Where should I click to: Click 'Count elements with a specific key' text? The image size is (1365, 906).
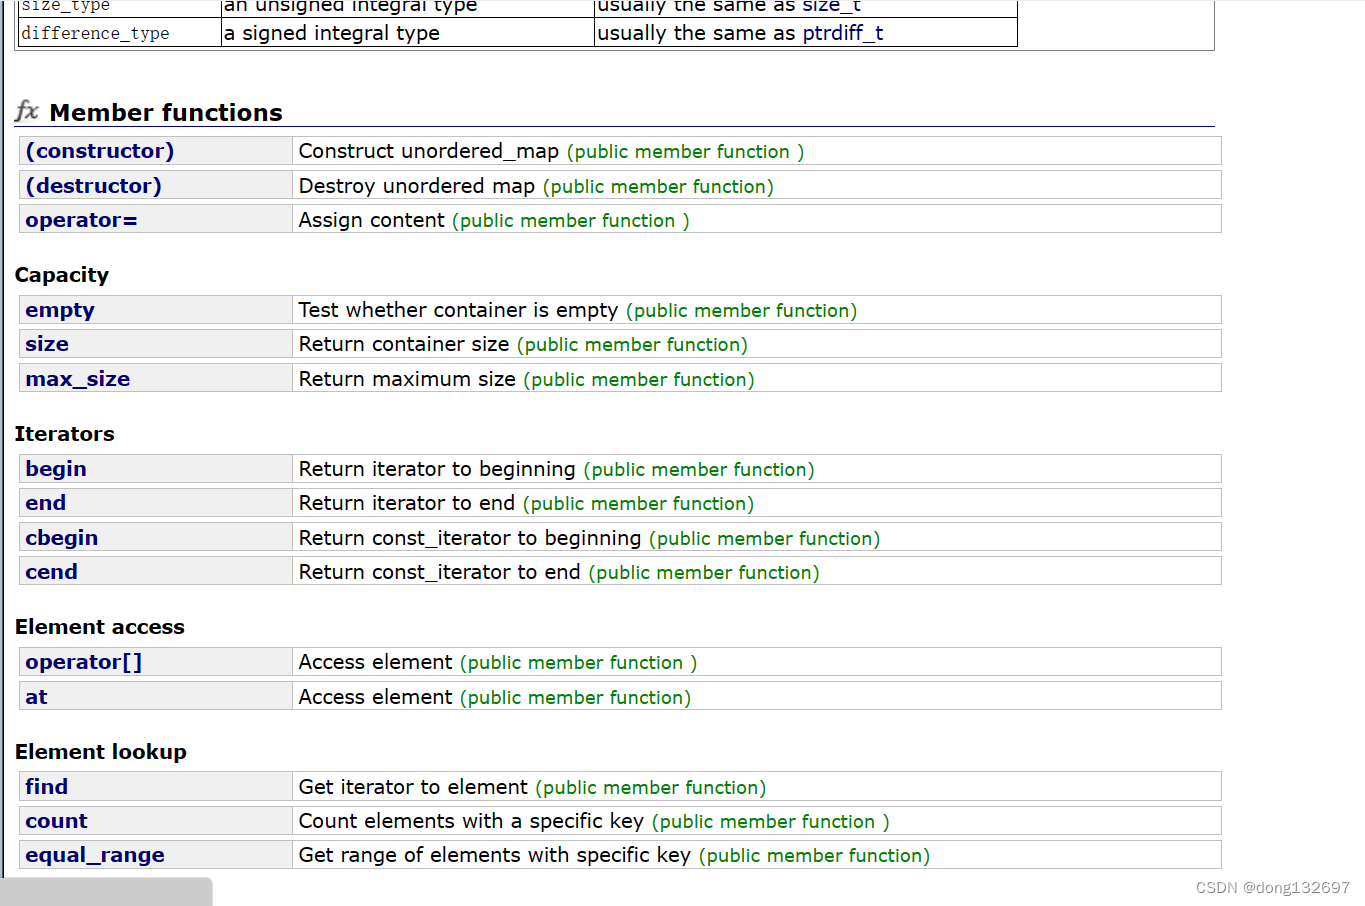coord(471,821)
